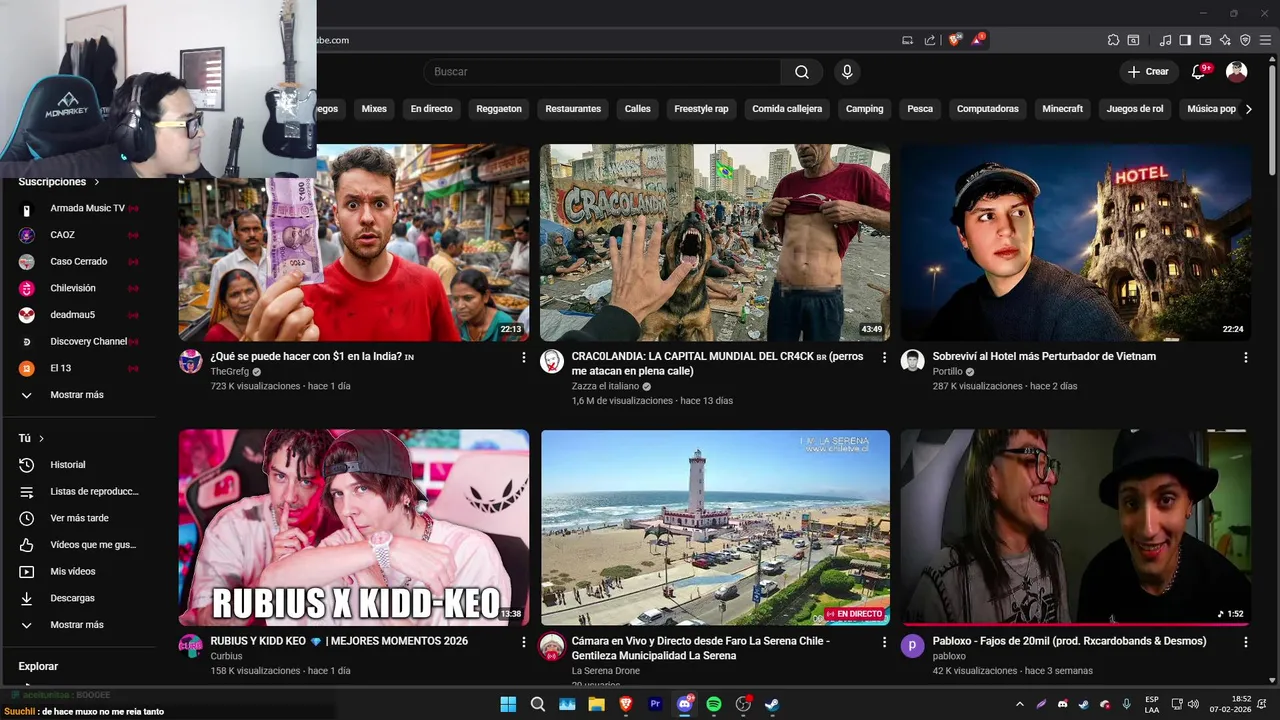Open Premiere Pro from the Windows taskbar

coord(655,704)
